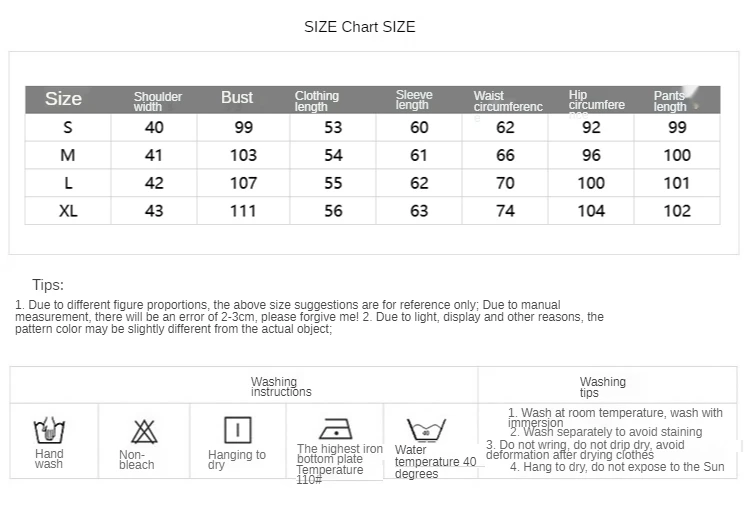
Task: Click the SIZE Chart SIZE title
Action: point(360,27)
